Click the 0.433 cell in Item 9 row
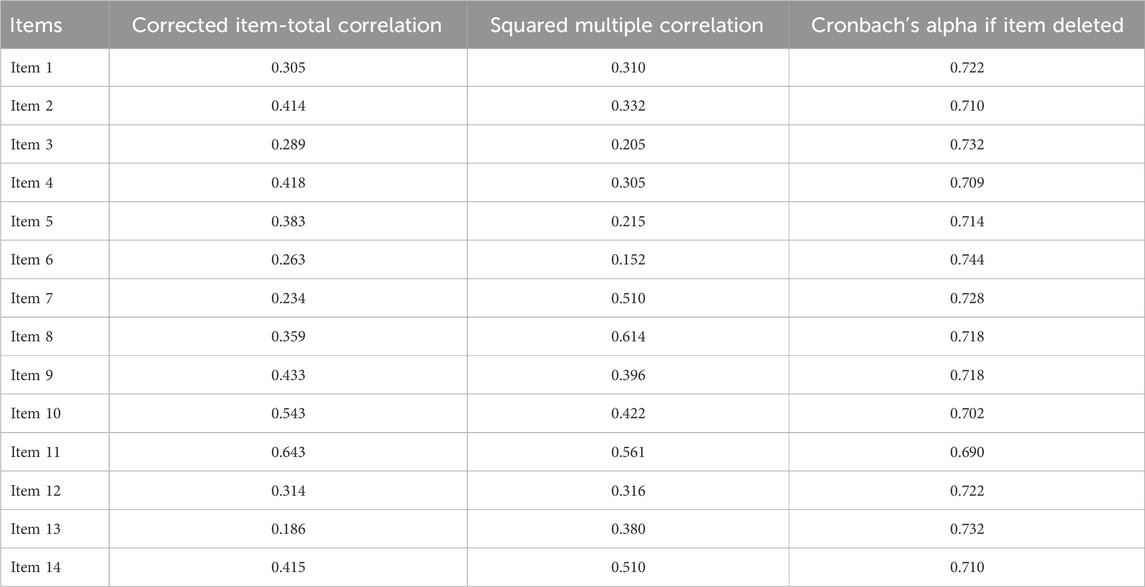The height and width of the screenshot is (587, 1145). [x=288, y=375]
